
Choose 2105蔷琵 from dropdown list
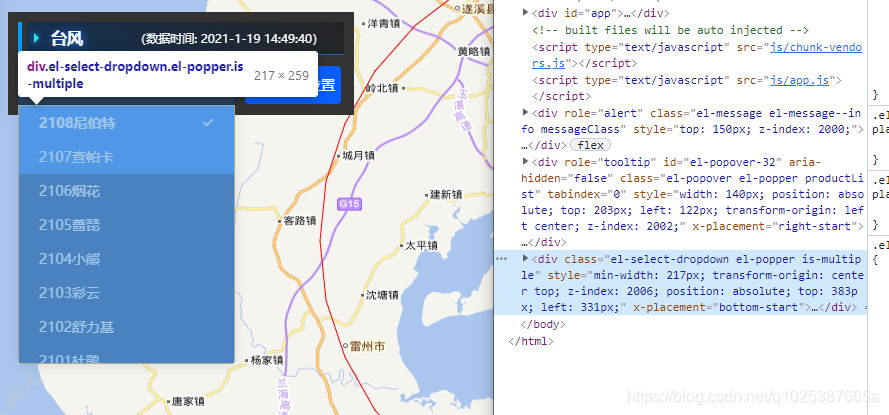(x=126, y=225)
